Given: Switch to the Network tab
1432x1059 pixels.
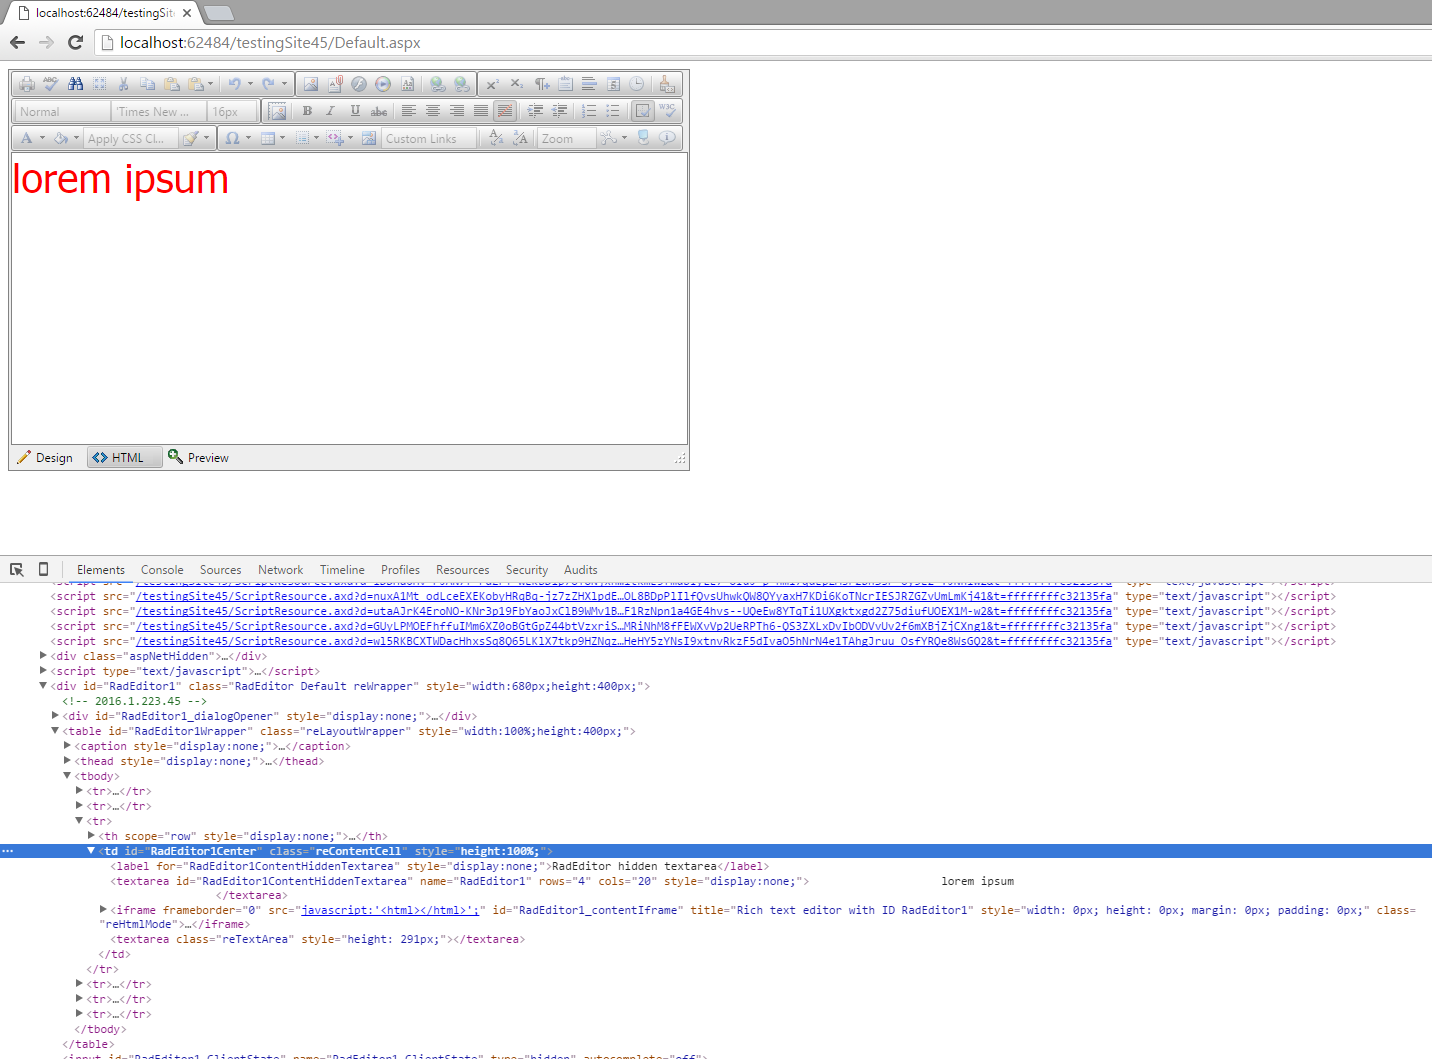Looking at the screenshot, I should [x=280, y=570].
